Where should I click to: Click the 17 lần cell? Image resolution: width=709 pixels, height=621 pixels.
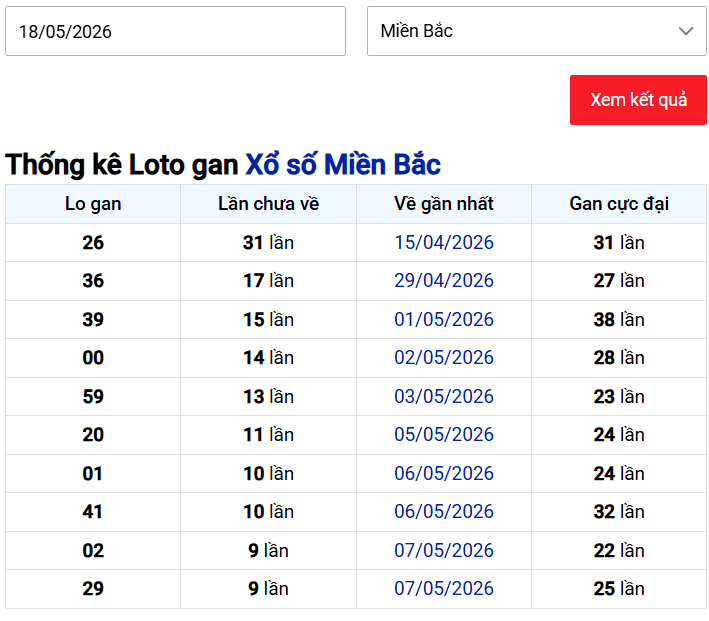point(269,280)
